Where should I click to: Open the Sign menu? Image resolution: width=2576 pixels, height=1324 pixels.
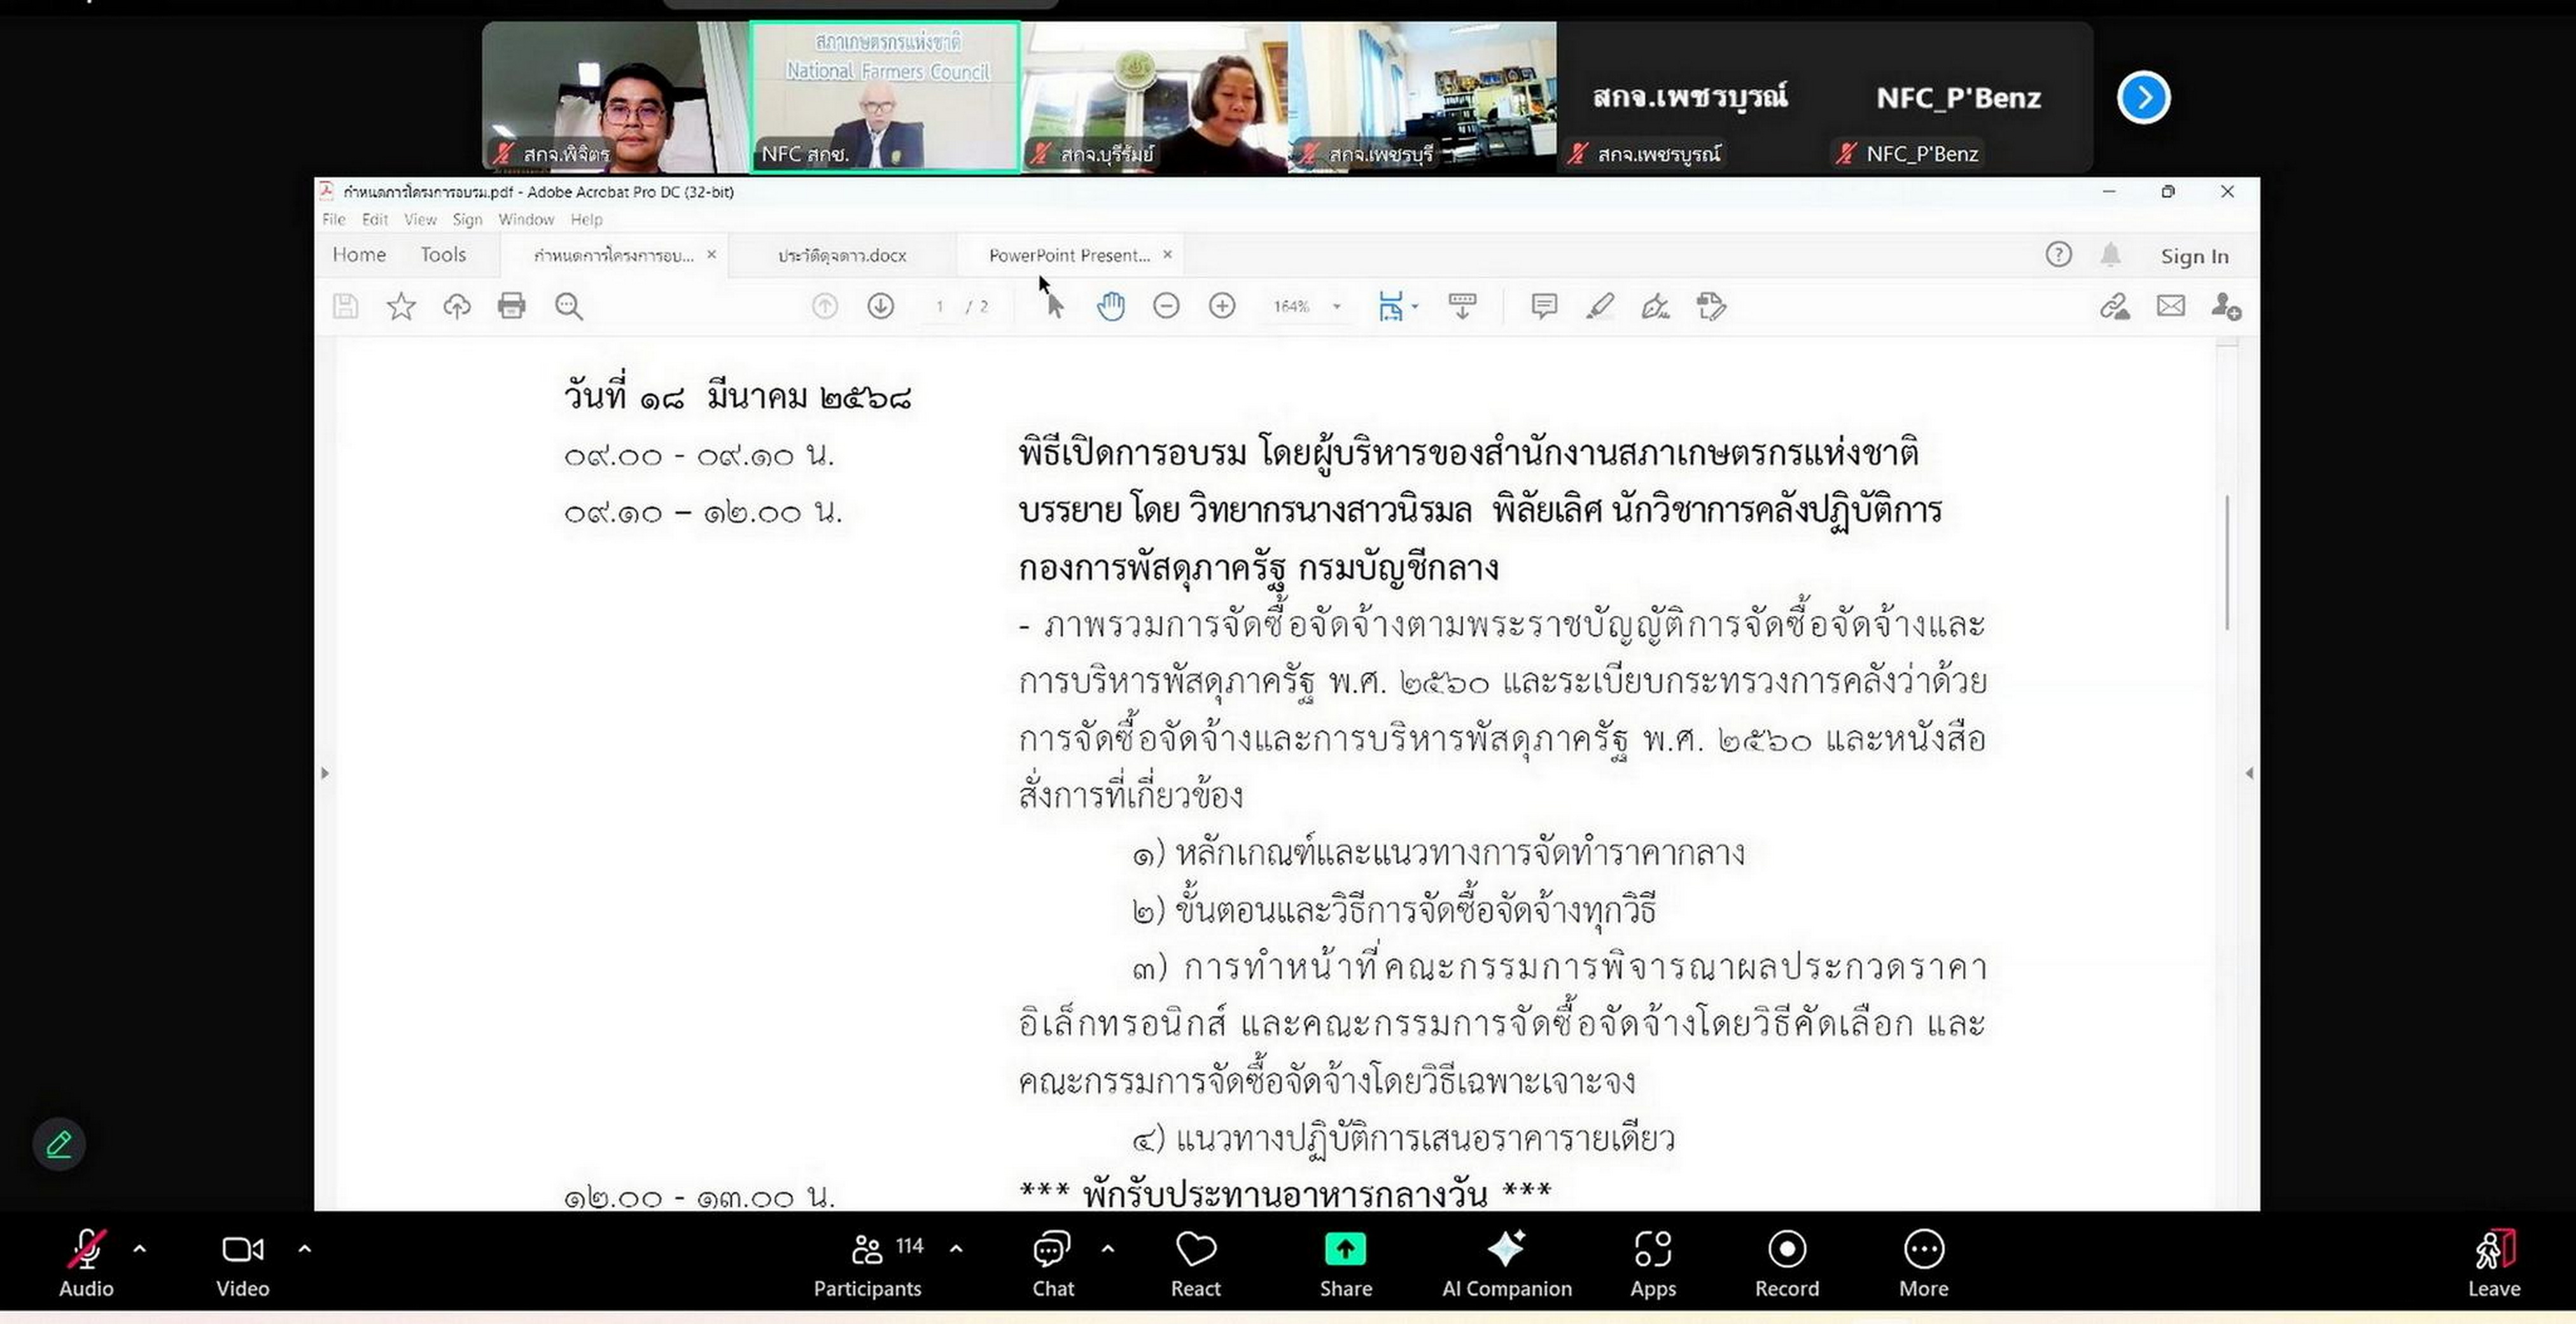click(467, 219)
